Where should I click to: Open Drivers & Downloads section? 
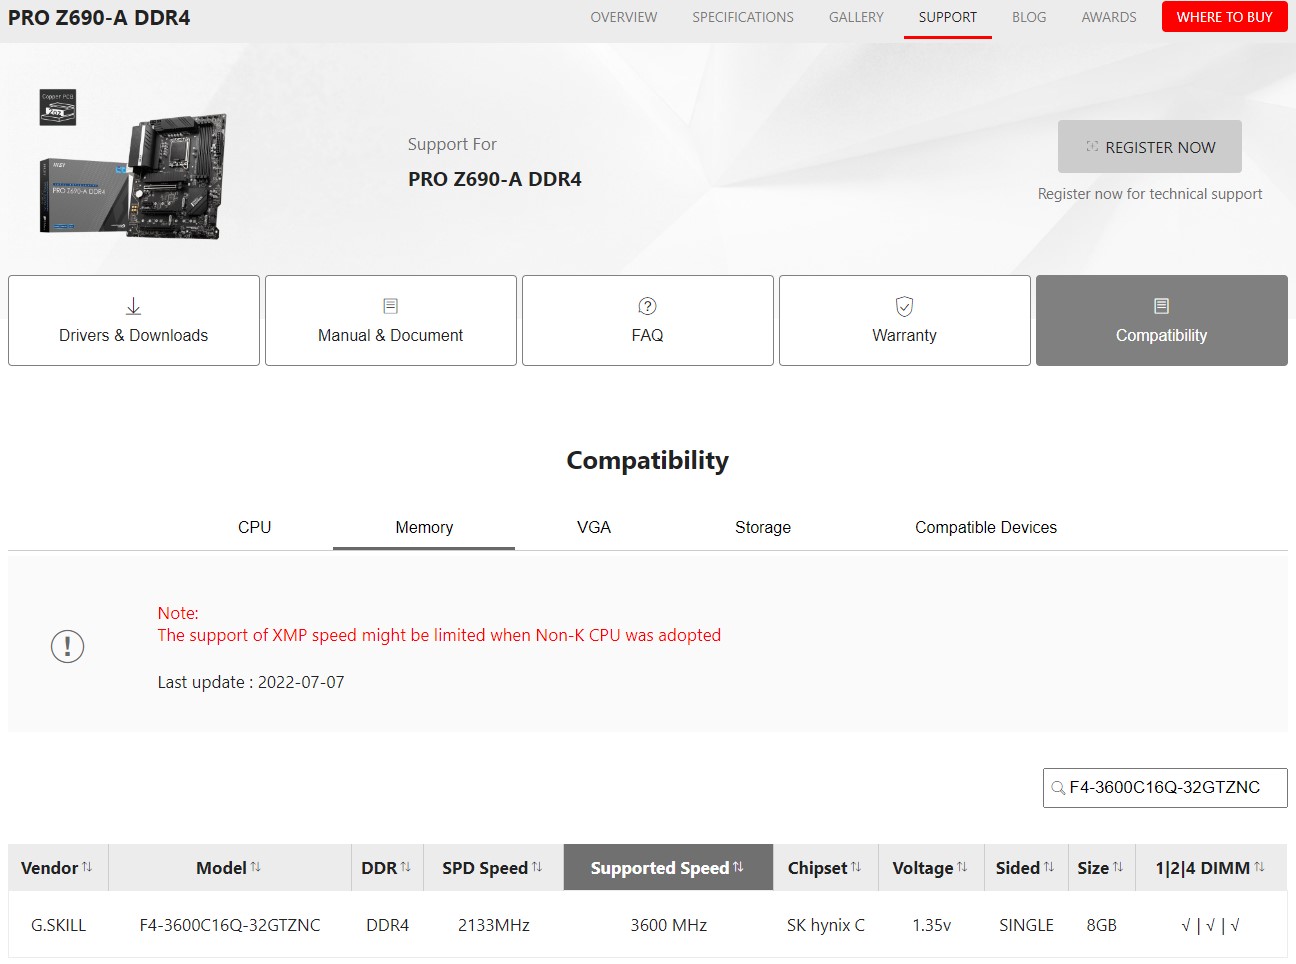pos(134,320)
